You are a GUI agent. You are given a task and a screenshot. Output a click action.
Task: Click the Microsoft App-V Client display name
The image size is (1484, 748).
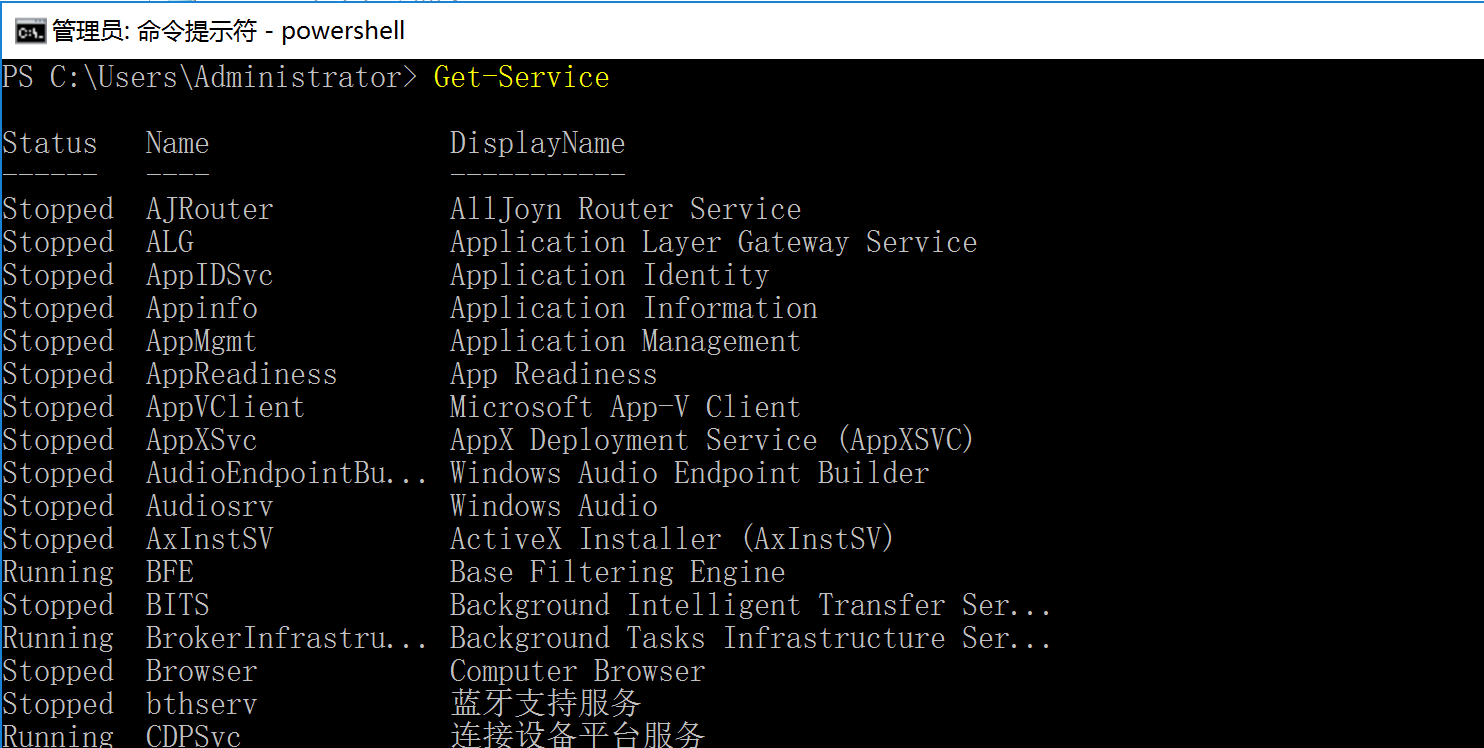pos(625,408)
